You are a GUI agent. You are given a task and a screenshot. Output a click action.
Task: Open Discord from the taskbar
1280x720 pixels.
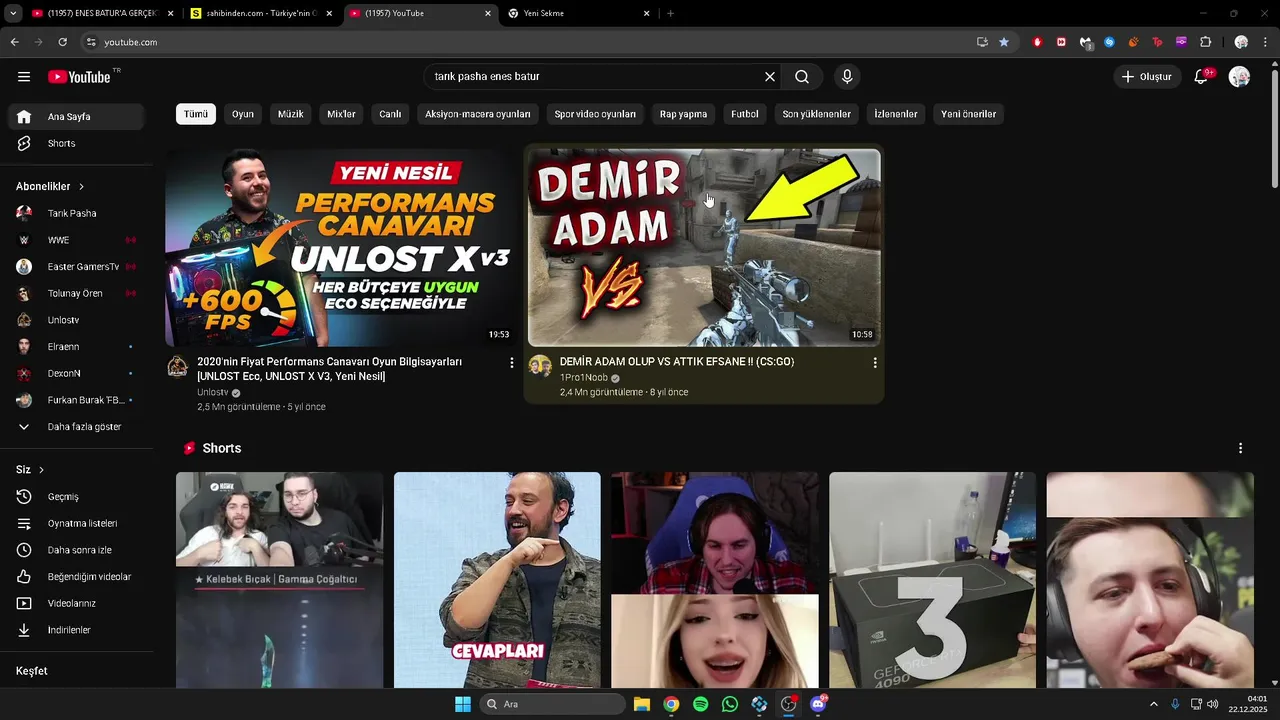[x=818, y=704]
